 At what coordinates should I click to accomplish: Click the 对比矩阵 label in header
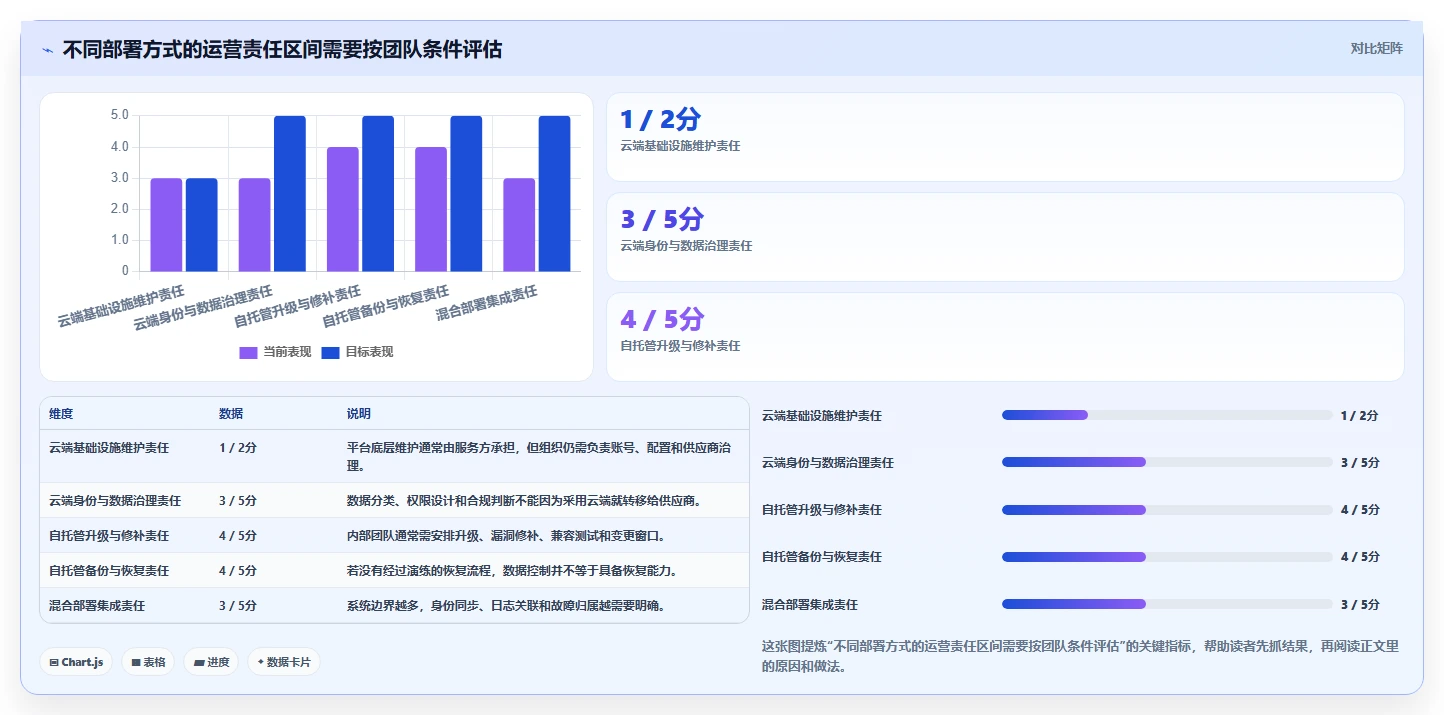coord(1376,48)
